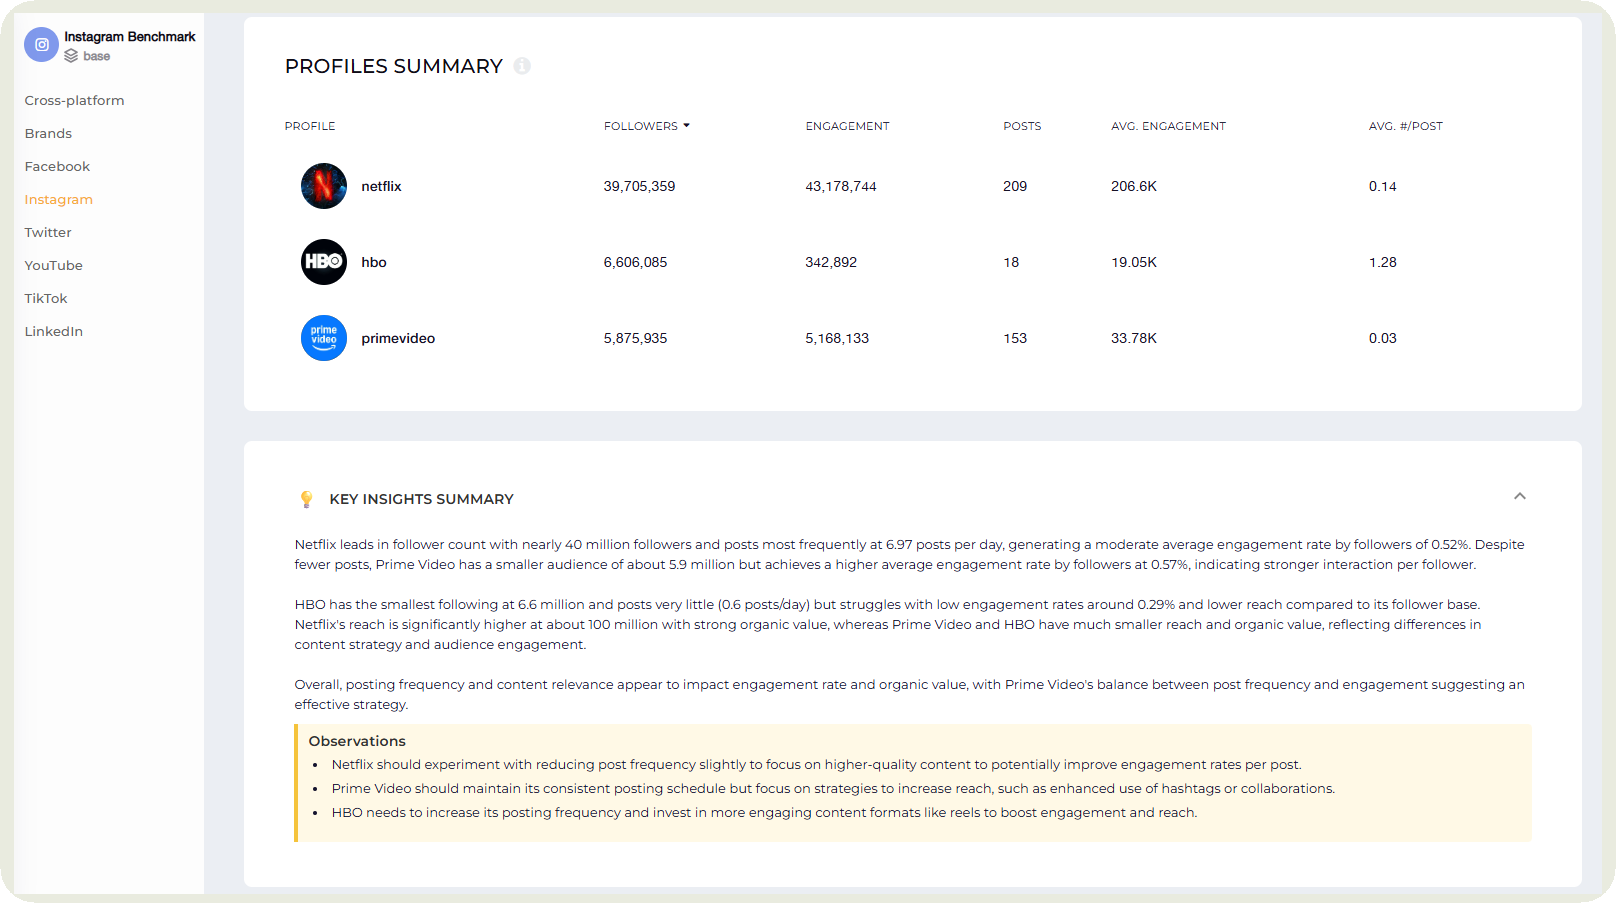Open the primevideo profile name link
This screenshot has width=1616, height=903.
[x=398, y=338]
